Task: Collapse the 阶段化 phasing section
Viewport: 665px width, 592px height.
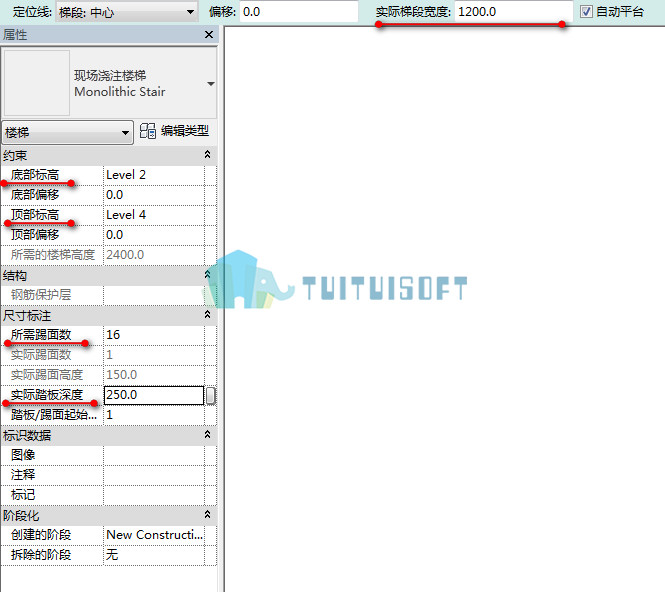Action: click(x=207, y=514)
